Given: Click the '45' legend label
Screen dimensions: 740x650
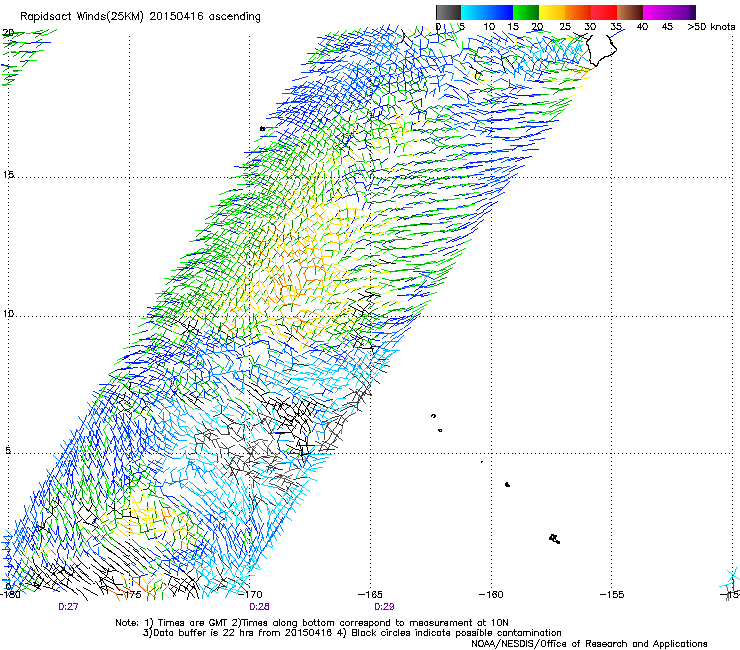Looking at the screenshot, I should [x=667, y=27].
